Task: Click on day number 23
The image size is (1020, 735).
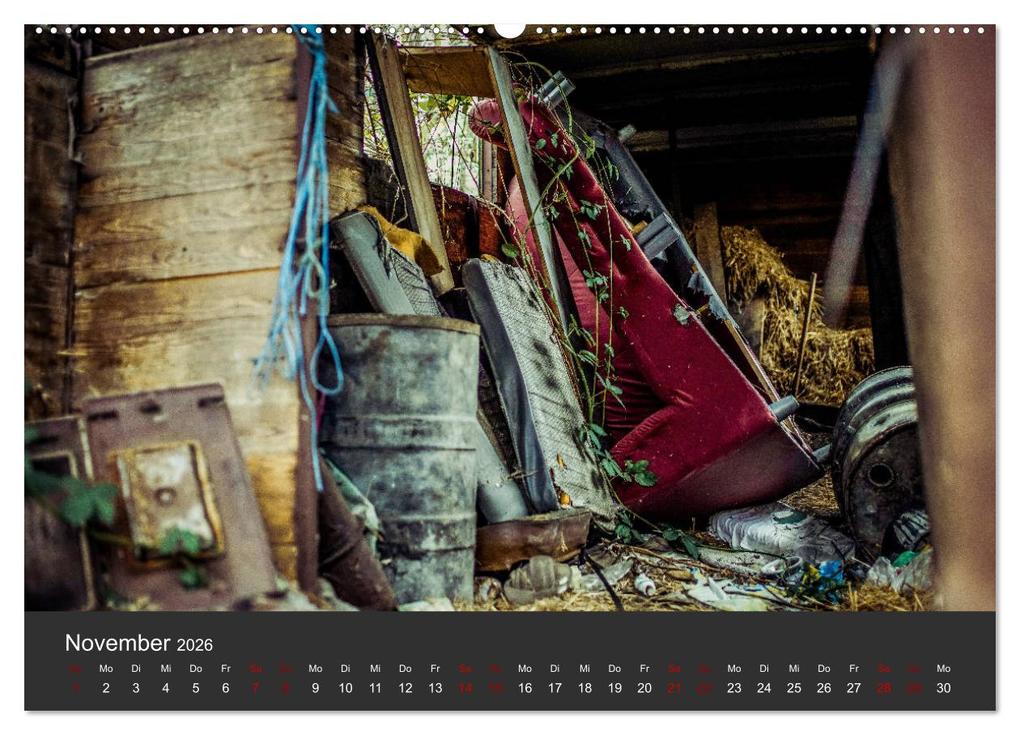Action: pyautogui.click(x=734, y=688)
